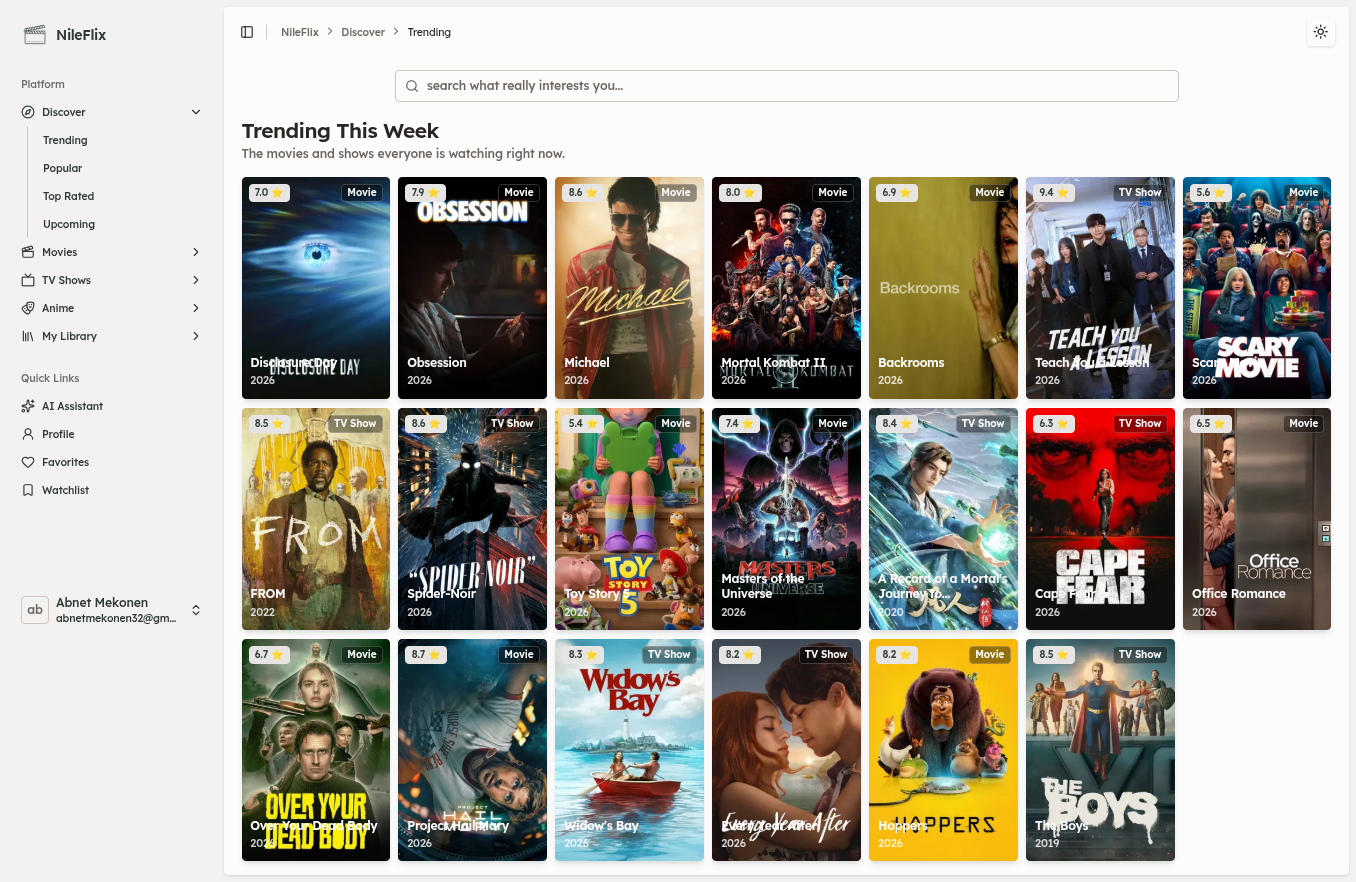Expand the TV Shows section chevron
The height and width of the screenshot is (882, 1356).
[196, 280]
